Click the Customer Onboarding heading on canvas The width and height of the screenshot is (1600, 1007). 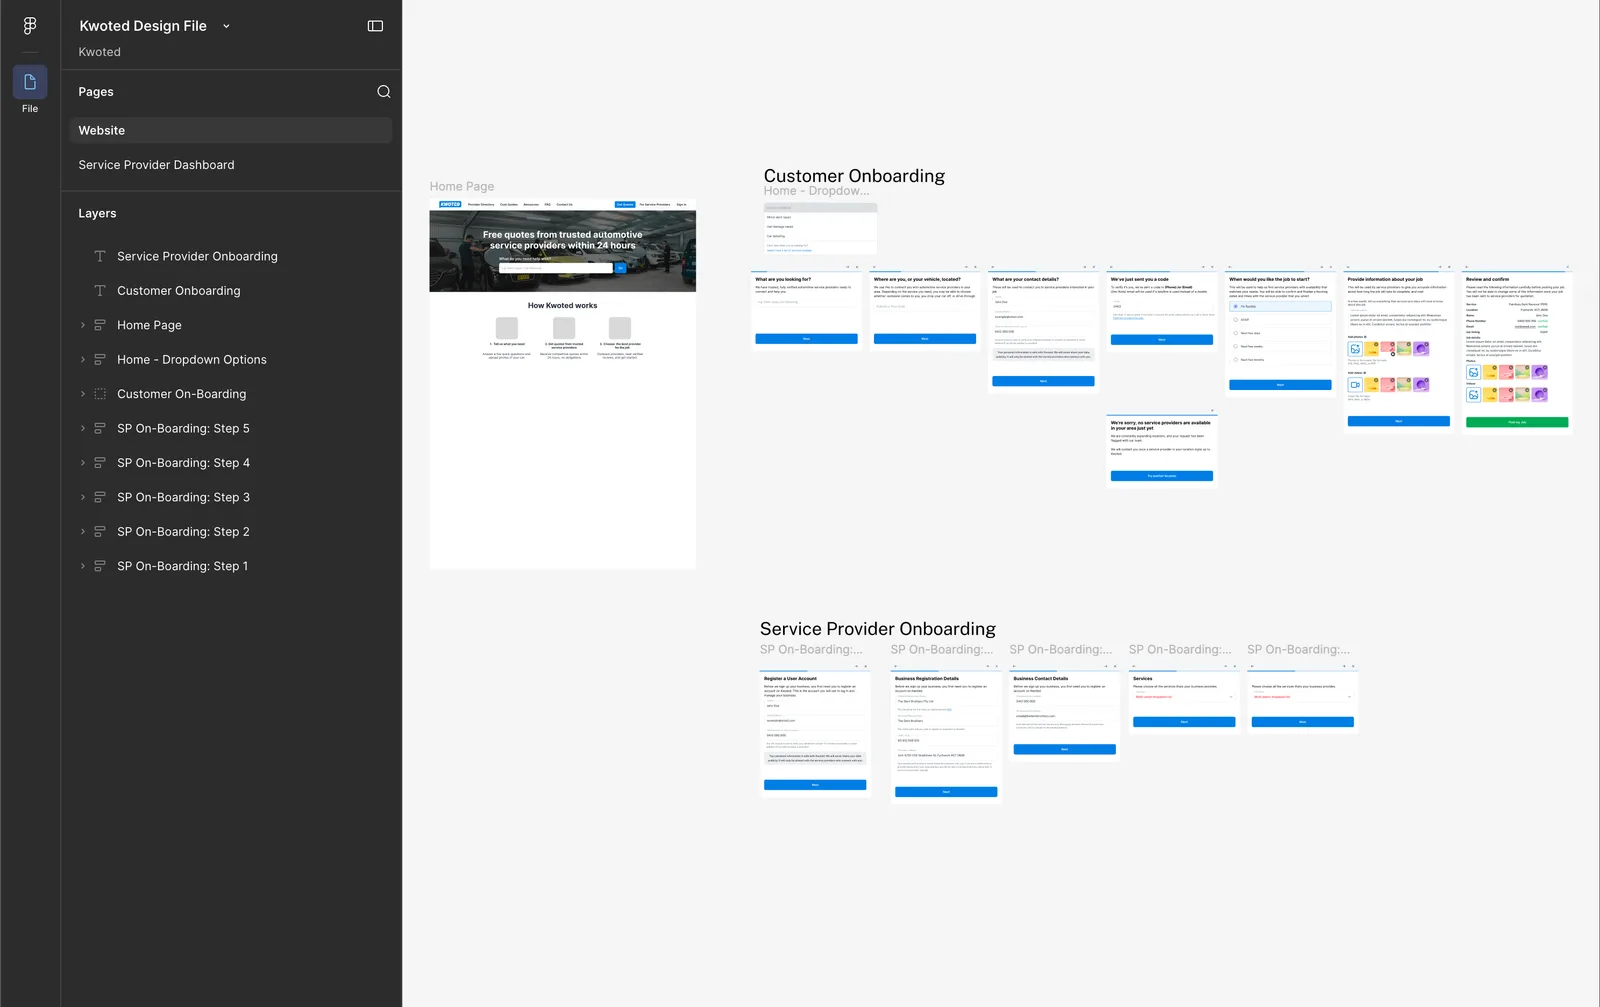click(854, 175)
